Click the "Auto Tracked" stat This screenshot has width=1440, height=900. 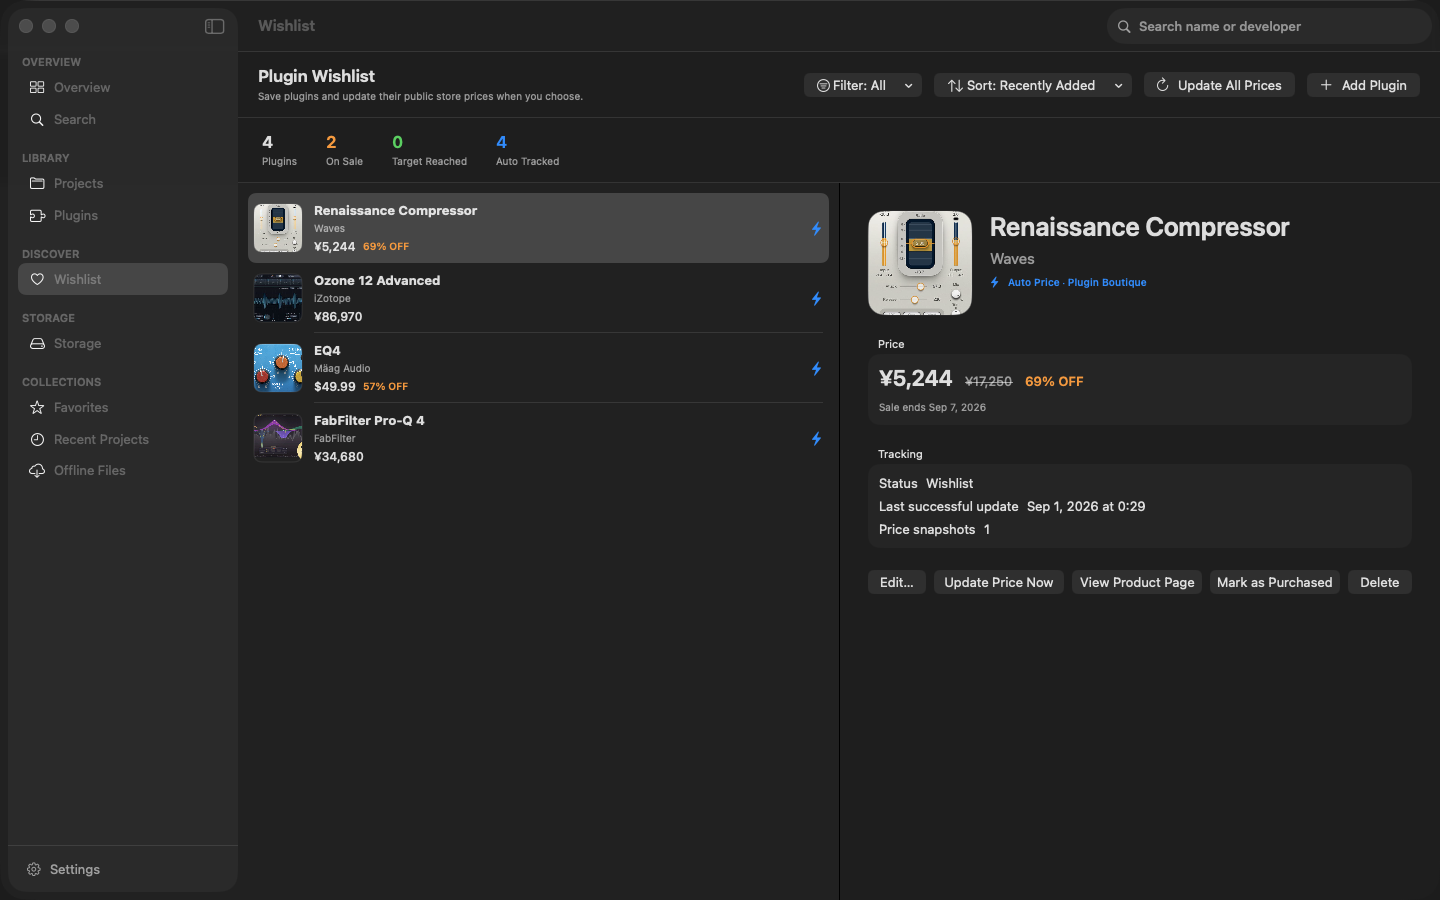527,150
